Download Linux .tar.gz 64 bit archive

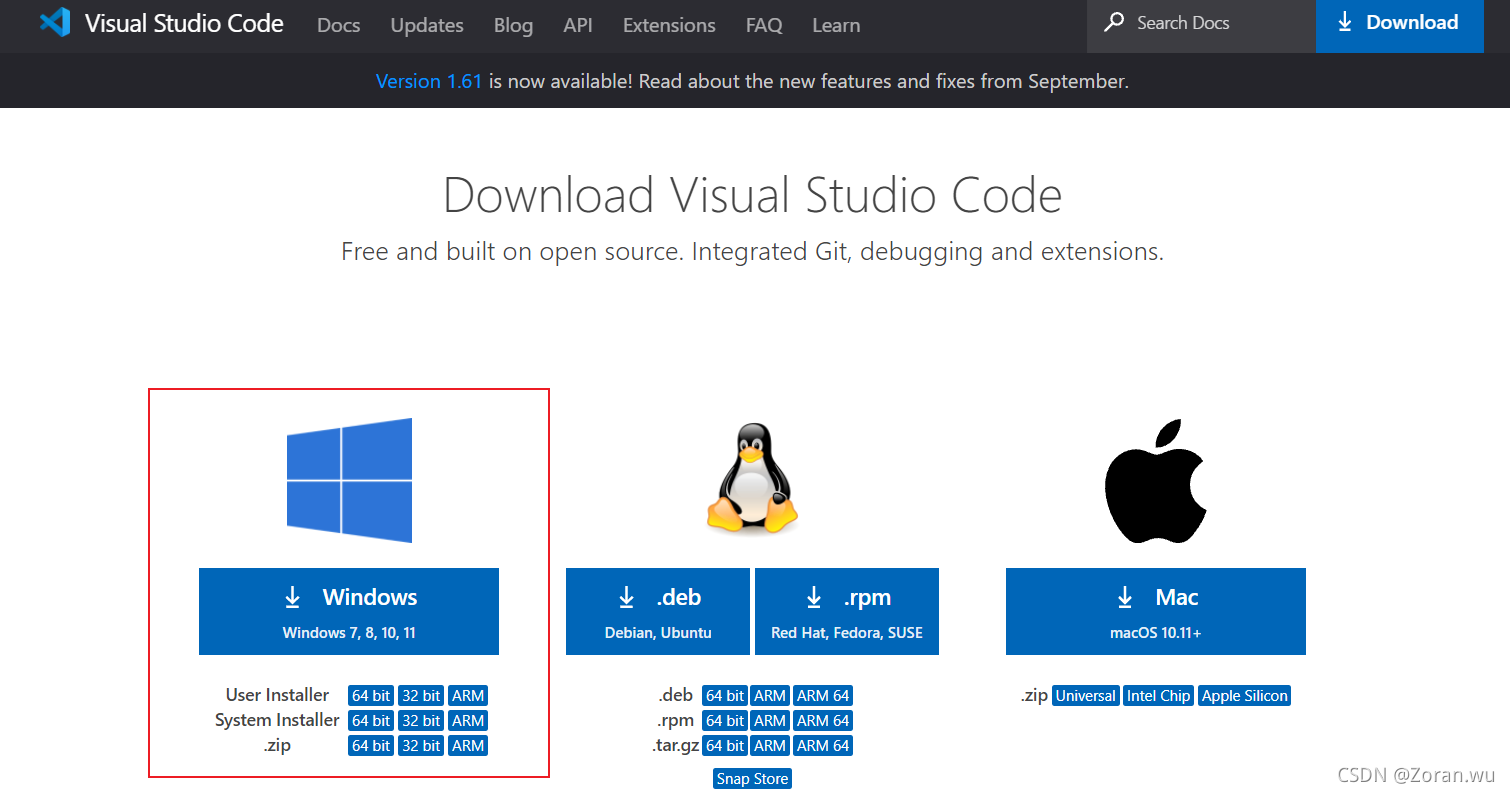coord(725,746)
